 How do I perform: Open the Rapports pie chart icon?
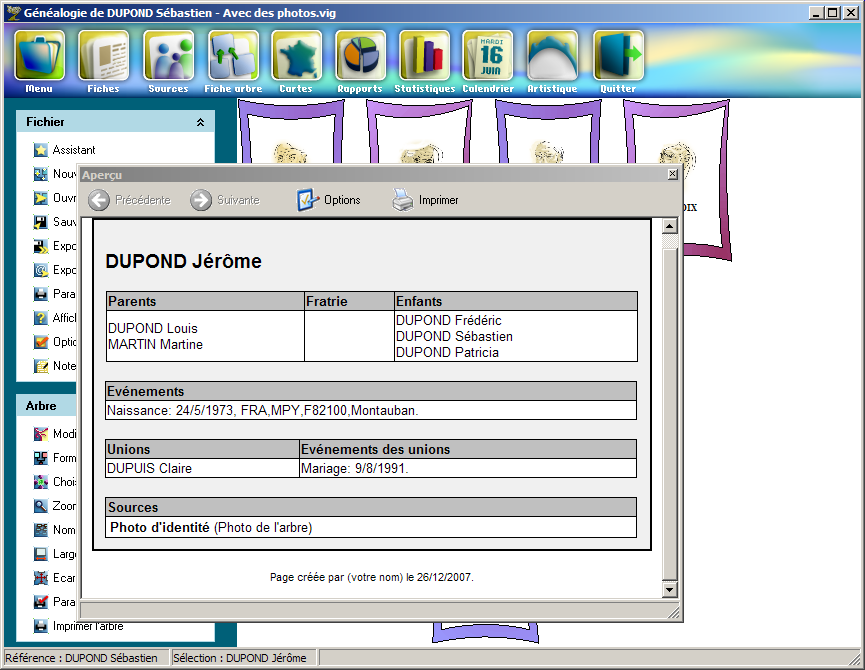click(360, 56)
